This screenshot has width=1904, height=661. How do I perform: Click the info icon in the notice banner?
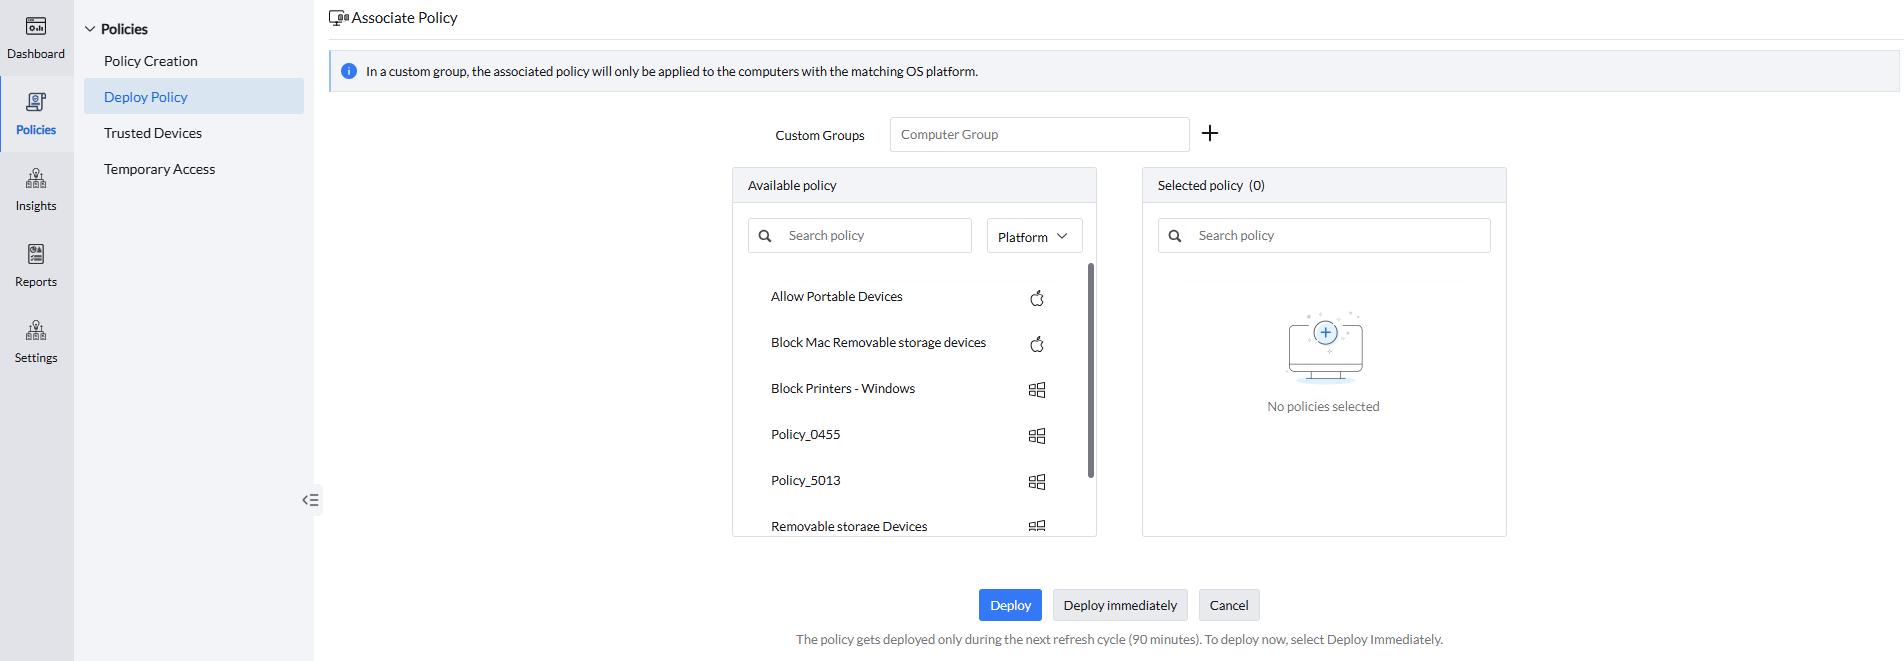pyautogui.click(x=349, y=71)
